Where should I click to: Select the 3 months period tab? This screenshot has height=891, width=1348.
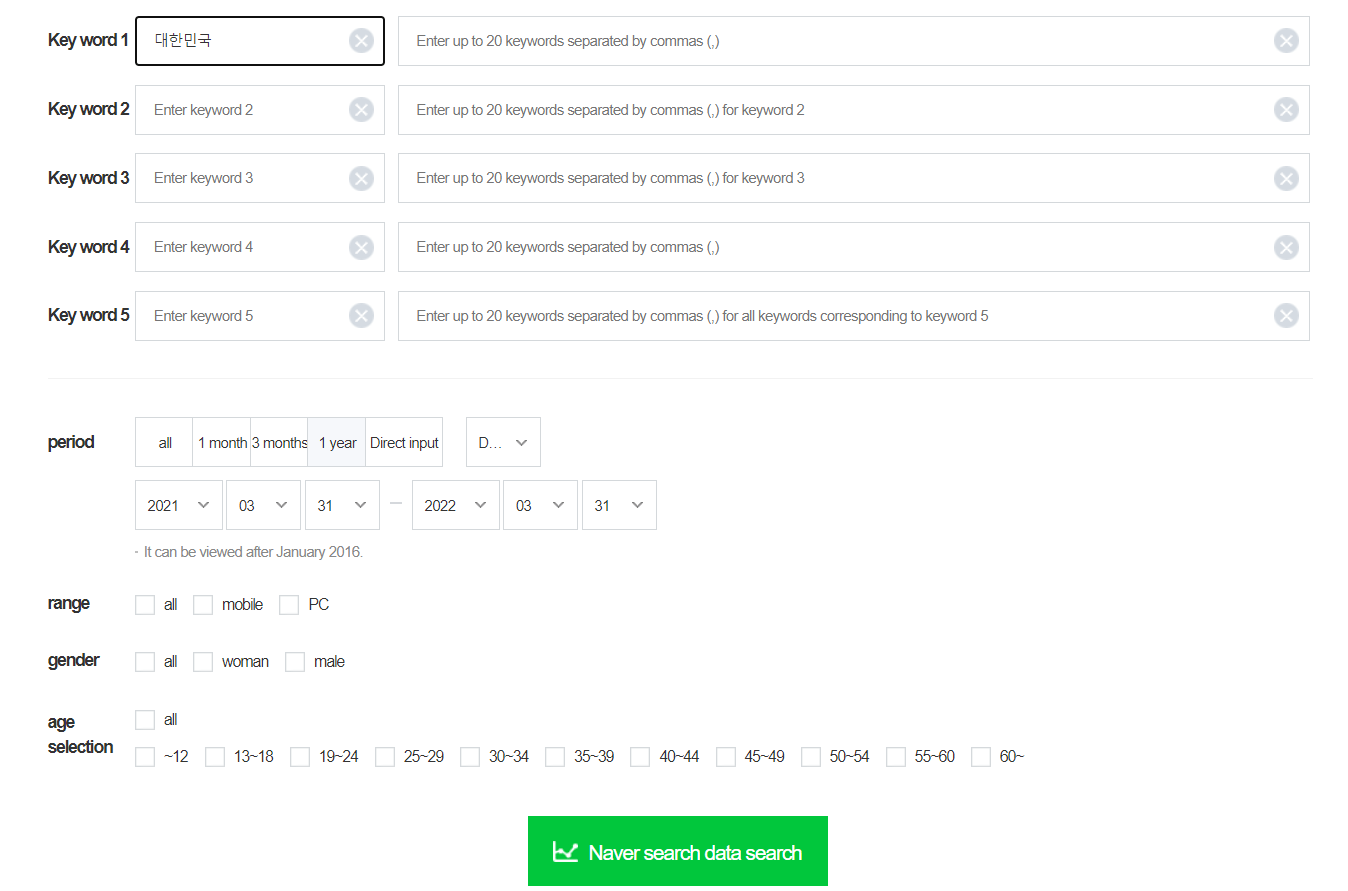click(x=279, y=443)
